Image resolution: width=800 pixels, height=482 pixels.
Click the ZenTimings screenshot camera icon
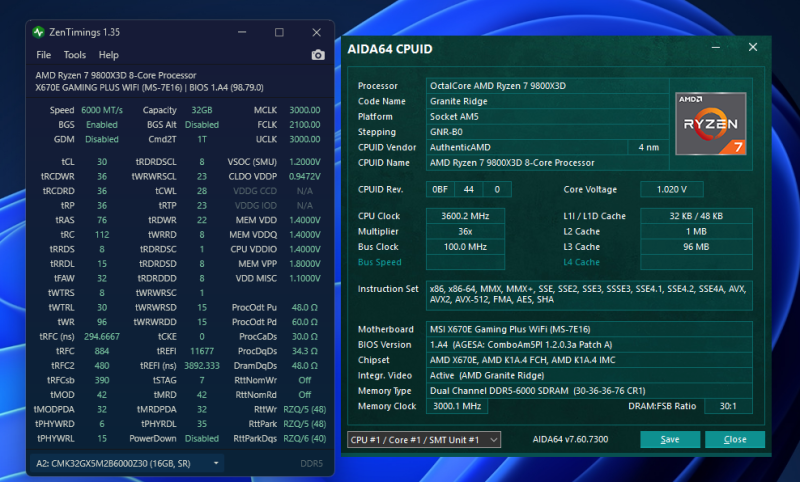318,55
